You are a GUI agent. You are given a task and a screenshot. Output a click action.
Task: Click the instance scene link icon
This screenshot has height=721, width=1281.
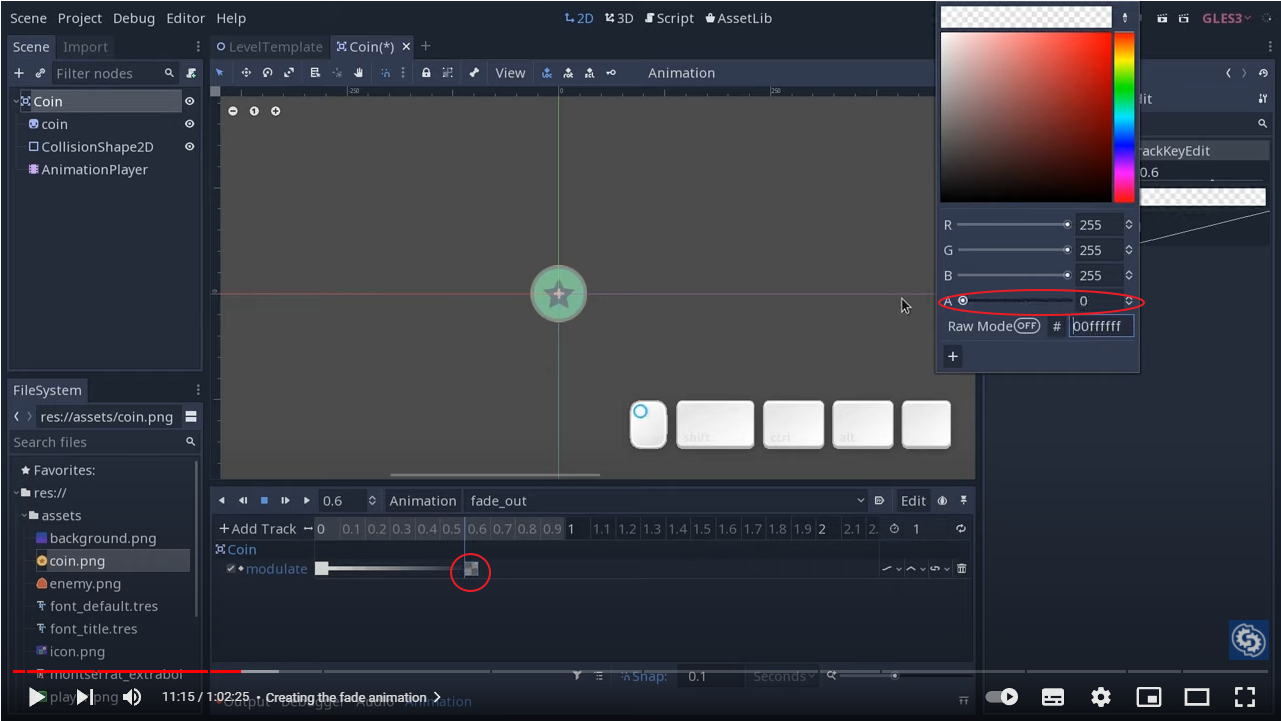[40, 73]
